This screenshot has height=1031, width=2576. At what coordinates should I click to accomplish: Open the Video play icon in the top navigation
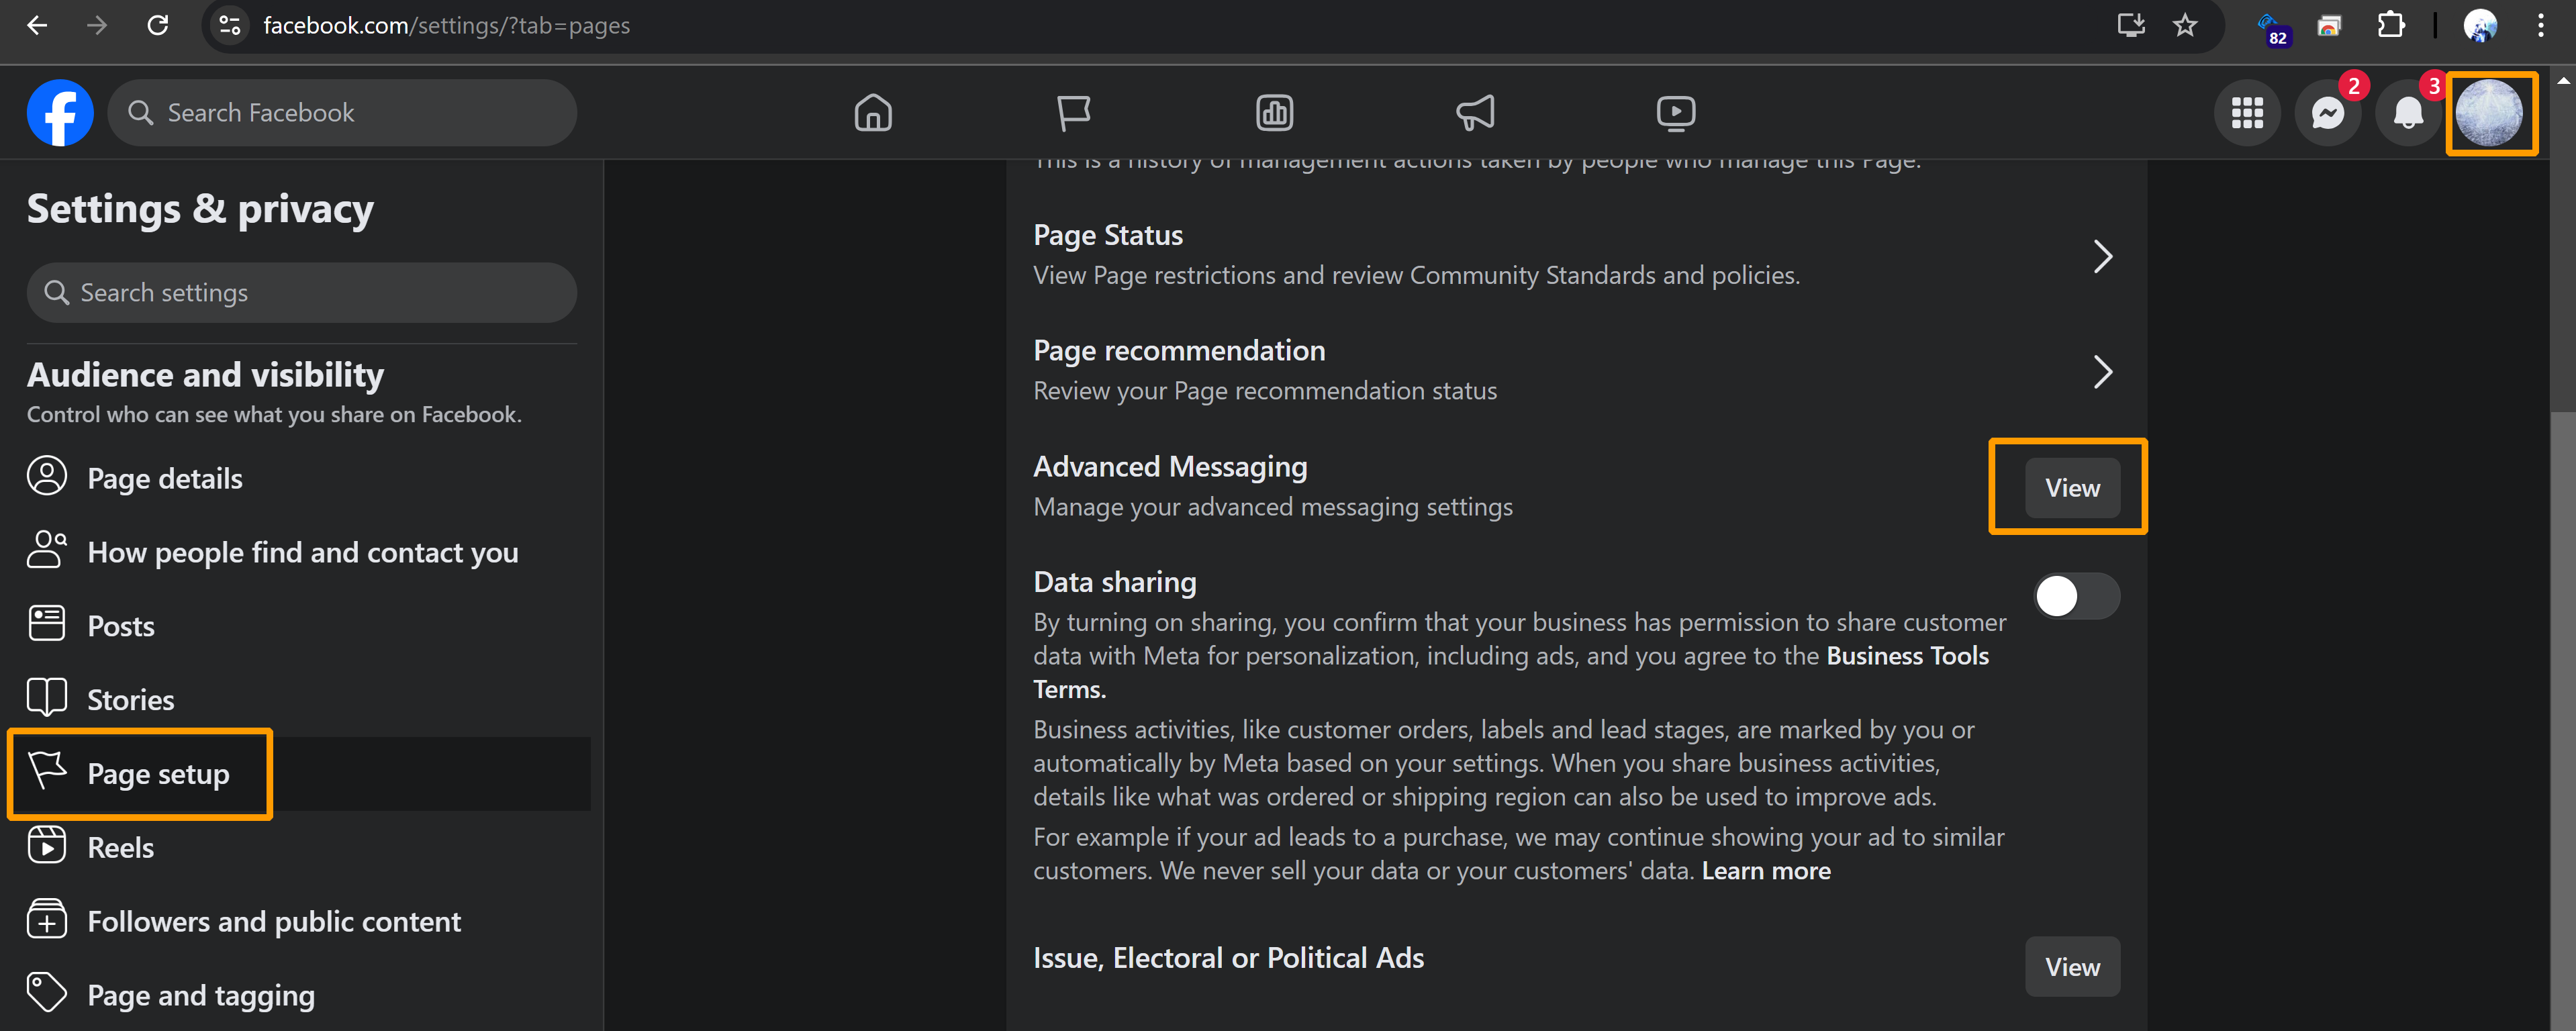coord(1675,113)
